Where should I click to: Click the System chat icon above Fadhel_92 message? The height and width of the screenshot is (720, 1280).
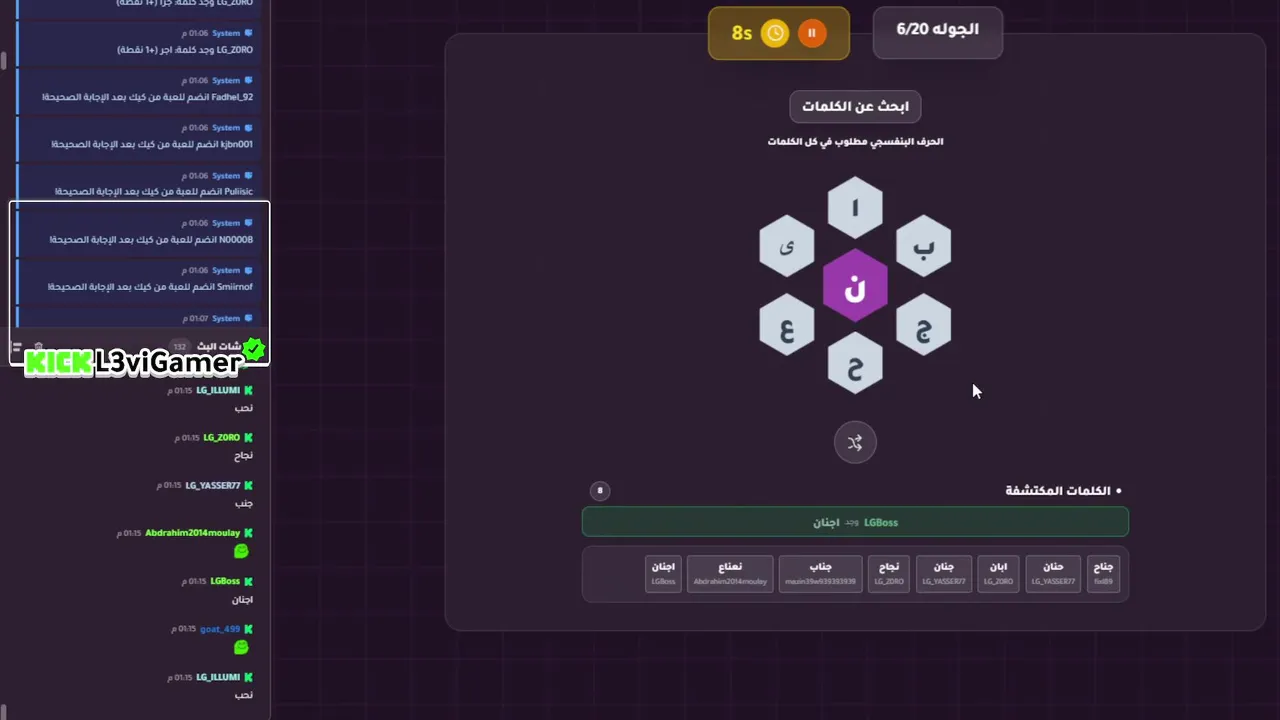[x=249, y=80]
